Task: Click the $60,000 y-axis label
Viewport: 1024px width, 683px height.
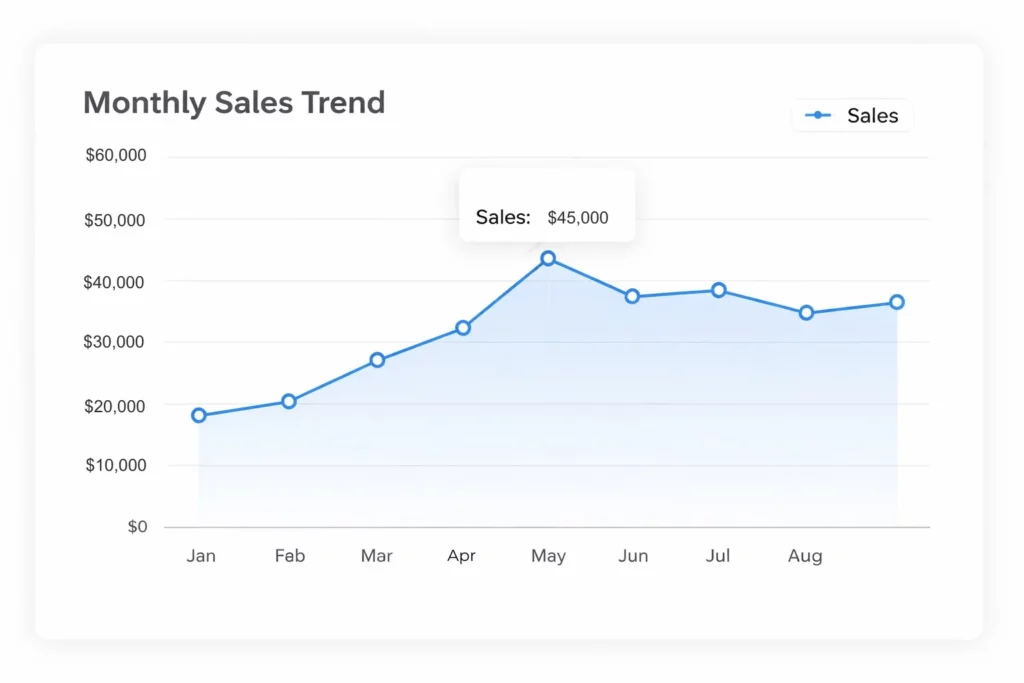Action: click(116, 156)
